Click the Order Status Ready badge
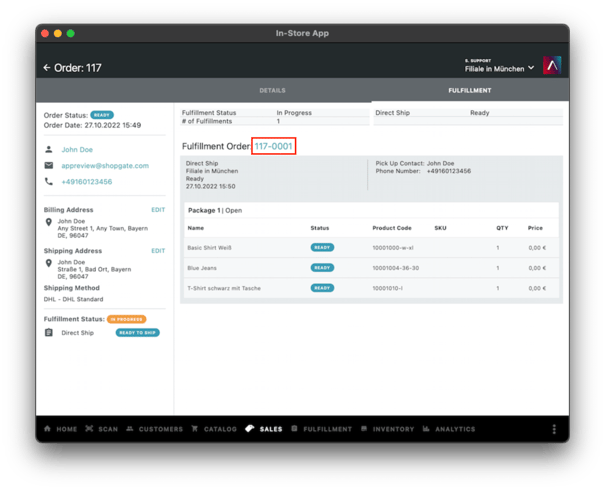 point(102,115)
